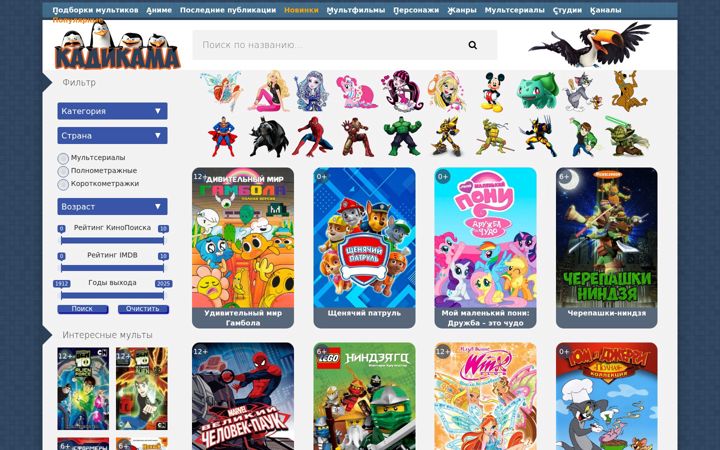This screenshot has height=450, width=720.
Task: Expand the Категория dropdown
Action: [112, 111]
